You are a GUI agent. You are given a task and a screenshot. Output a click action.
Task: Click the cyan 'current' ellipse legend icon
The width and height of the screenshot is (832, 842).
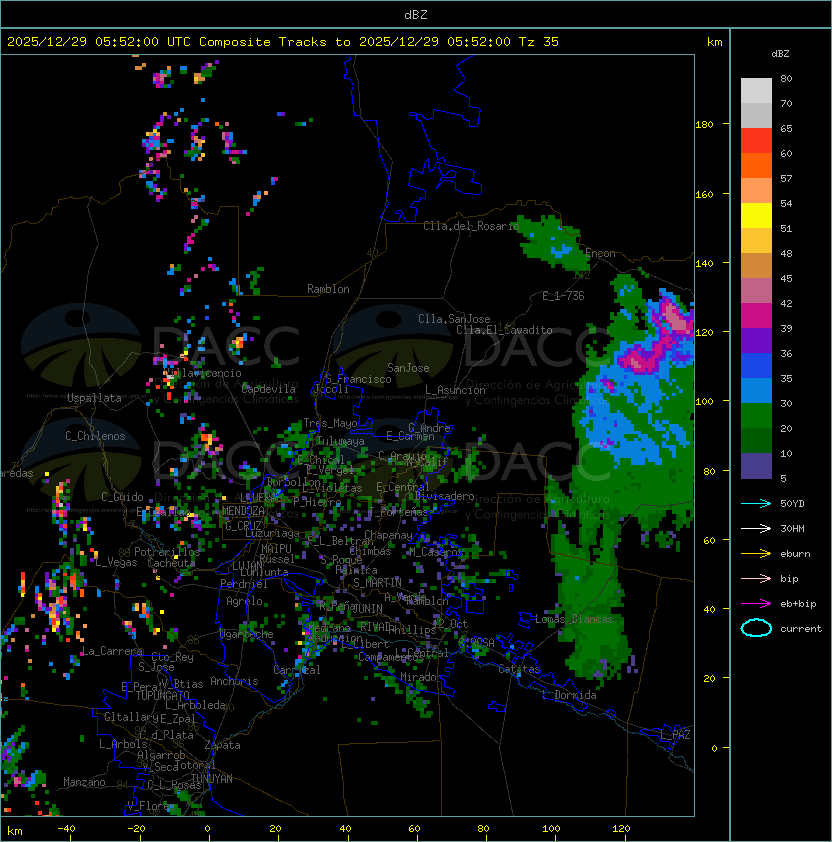coord(756,628)
